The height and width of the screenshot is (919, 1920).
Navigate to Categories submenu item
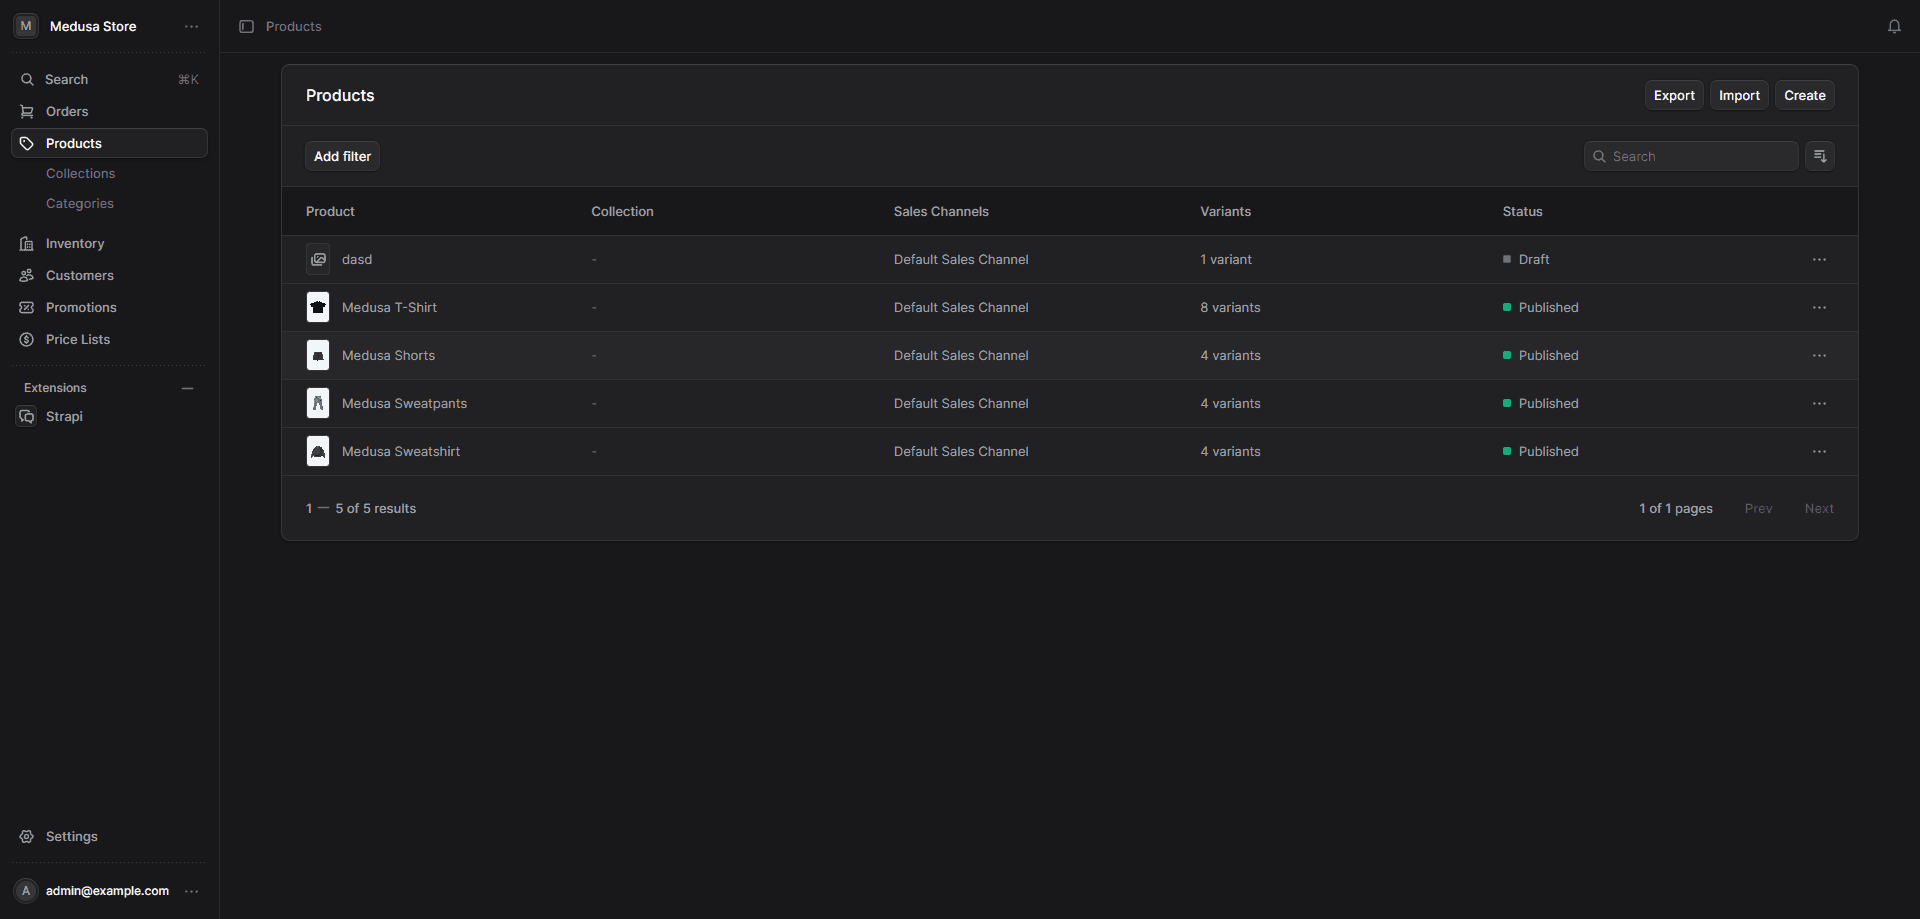pyautogui.click(x=79, y=204)
